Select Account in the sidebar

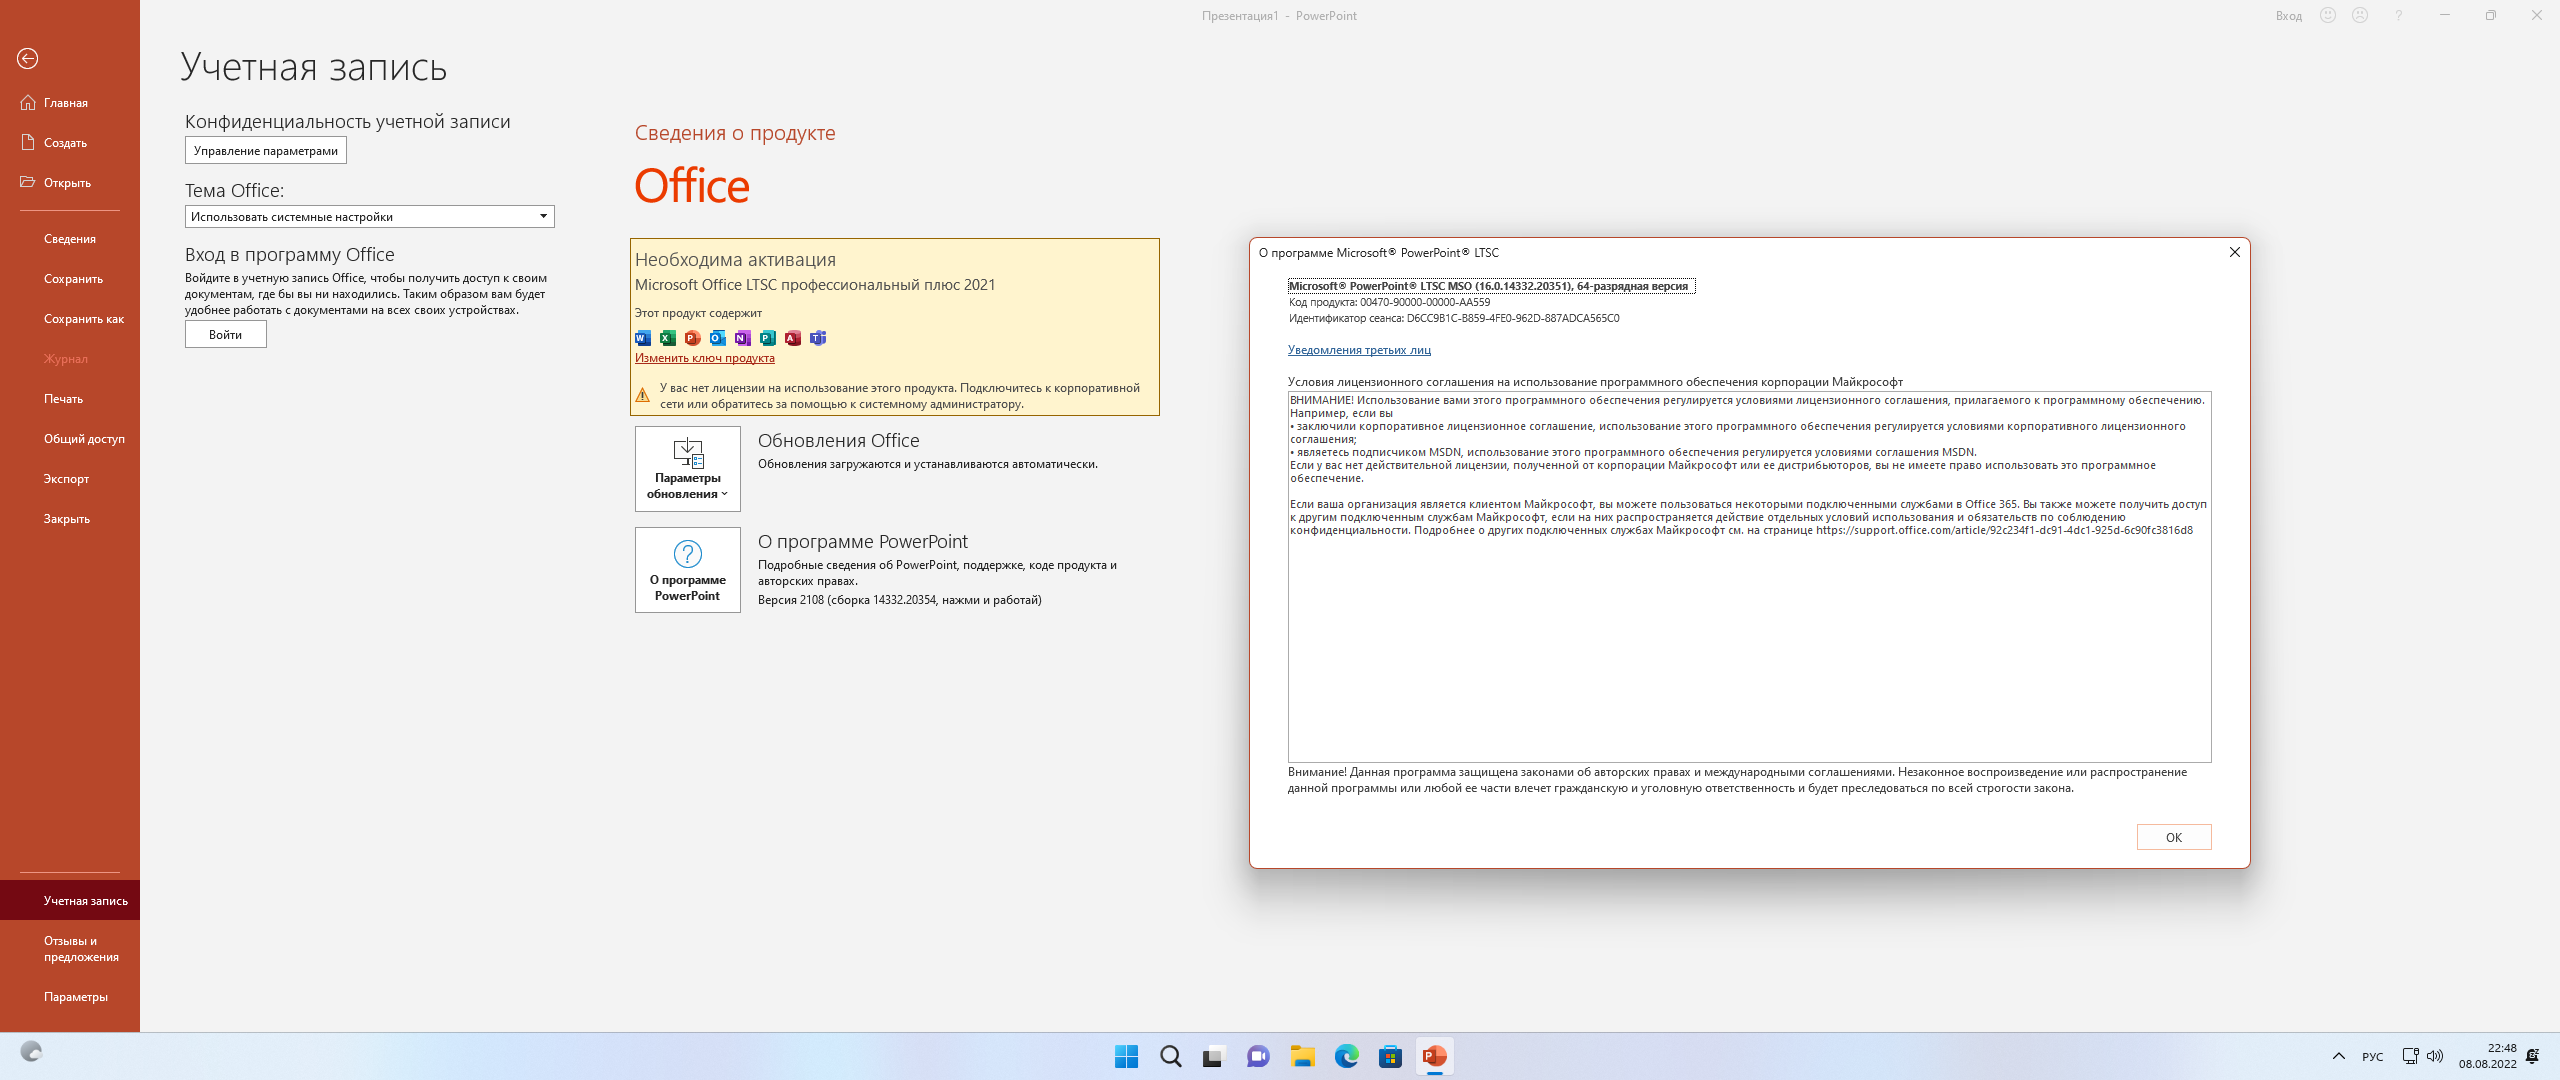tap(70, 901)
